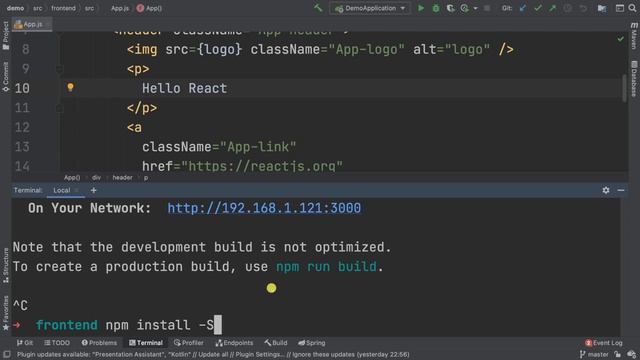Click line number 13 in the gutter
640x360 pixels.
tap(22, 147)
